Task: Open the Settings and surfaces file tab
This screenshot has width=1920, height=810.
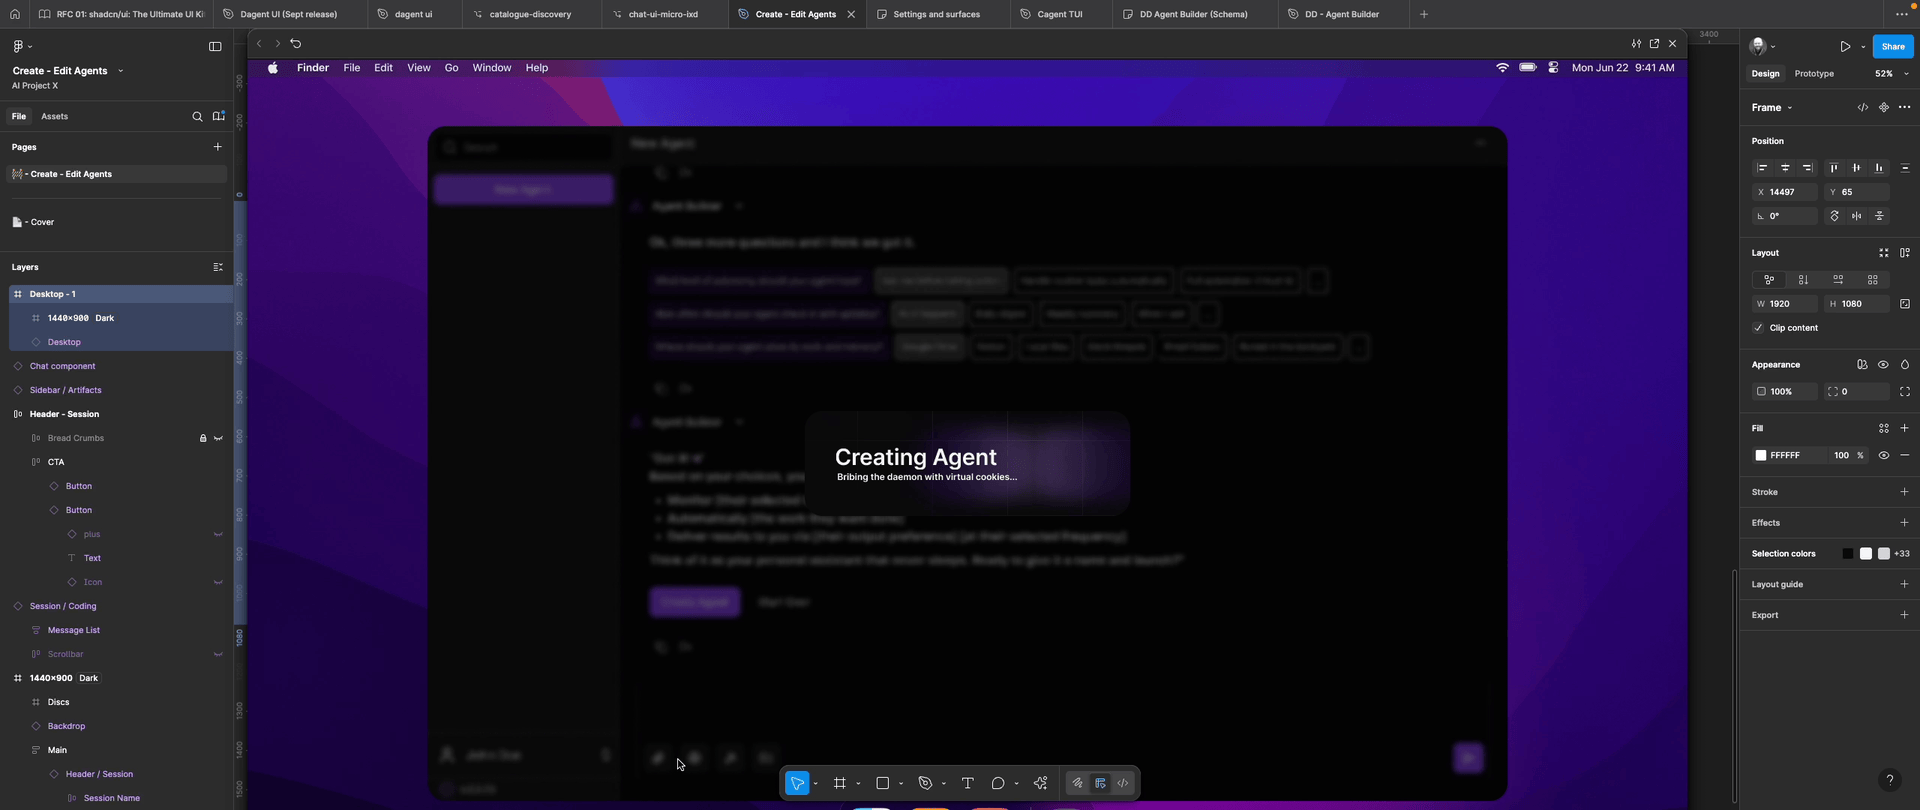Action: [936, 14]
